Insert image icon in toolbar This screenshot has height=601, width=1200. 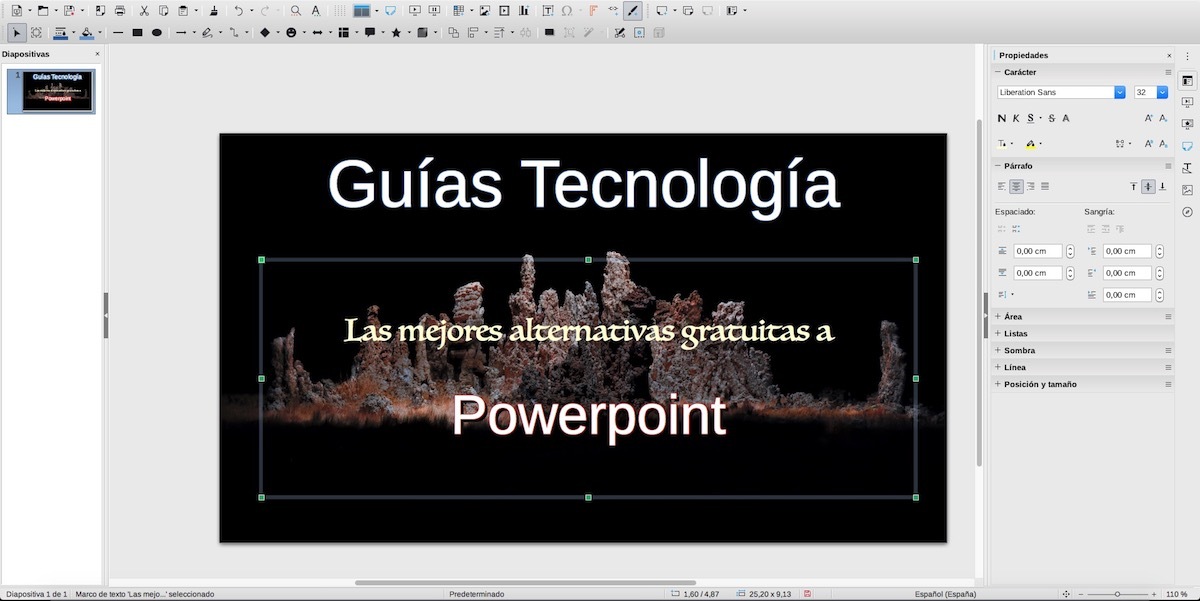click(485, 11)
